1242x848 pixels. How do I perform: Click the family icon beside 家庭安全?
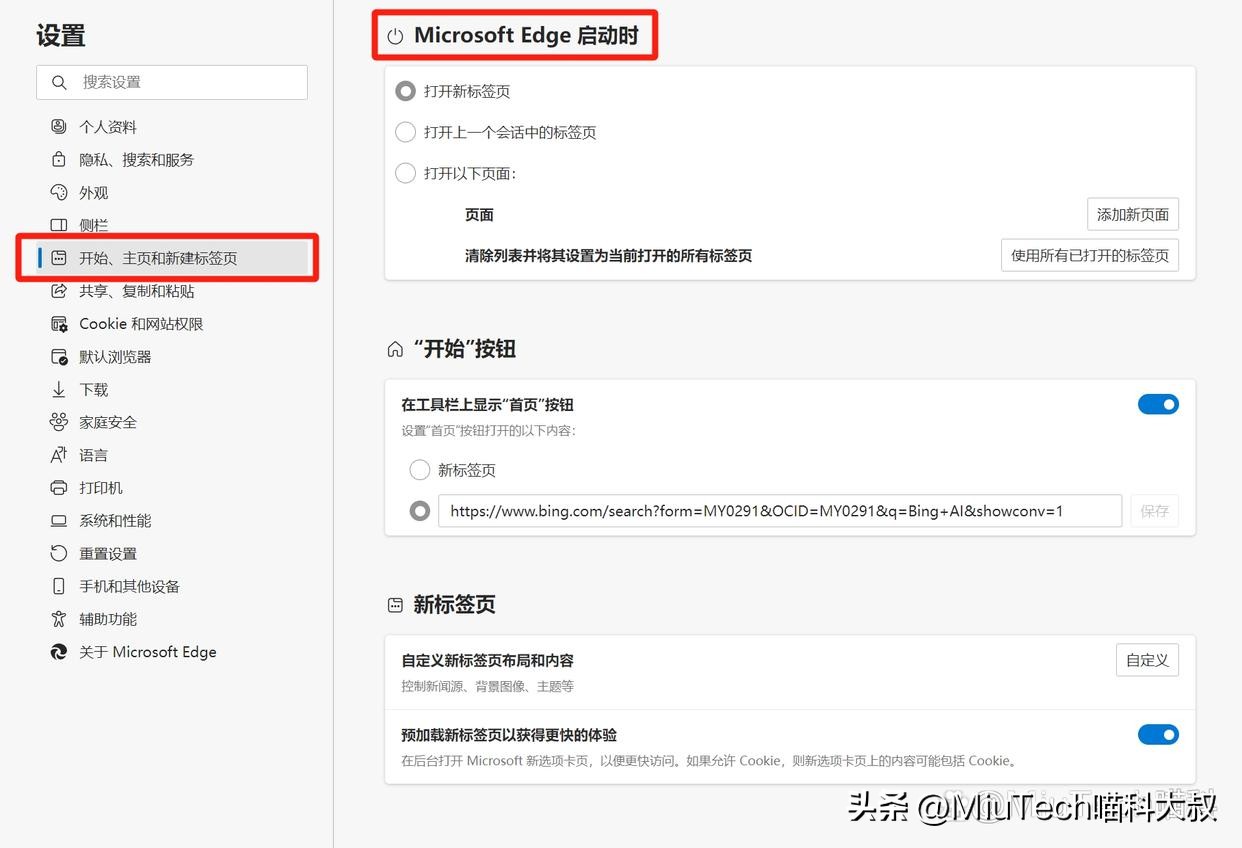(x=59, y=422)
